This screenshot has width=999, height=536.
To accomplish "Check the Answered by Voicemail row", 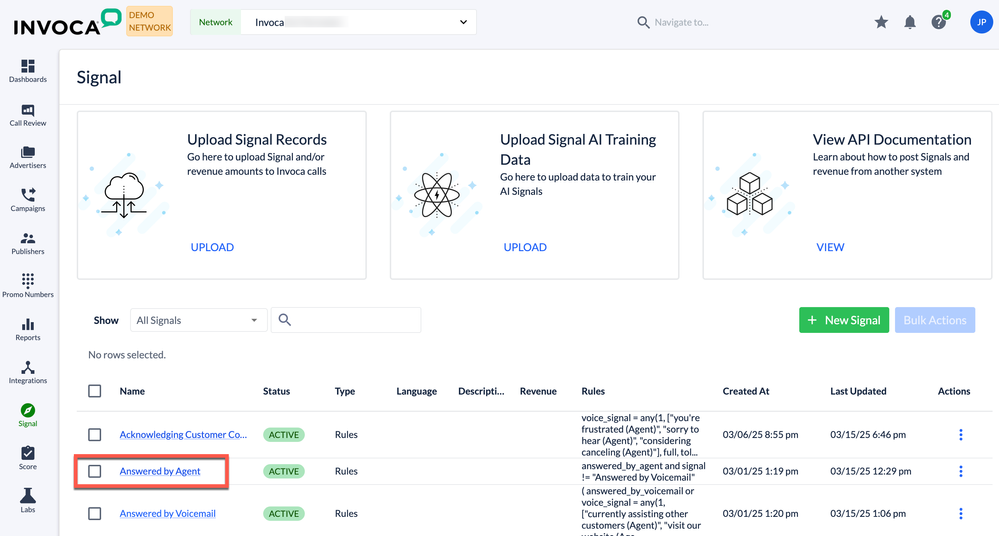I will click(95, 514).
